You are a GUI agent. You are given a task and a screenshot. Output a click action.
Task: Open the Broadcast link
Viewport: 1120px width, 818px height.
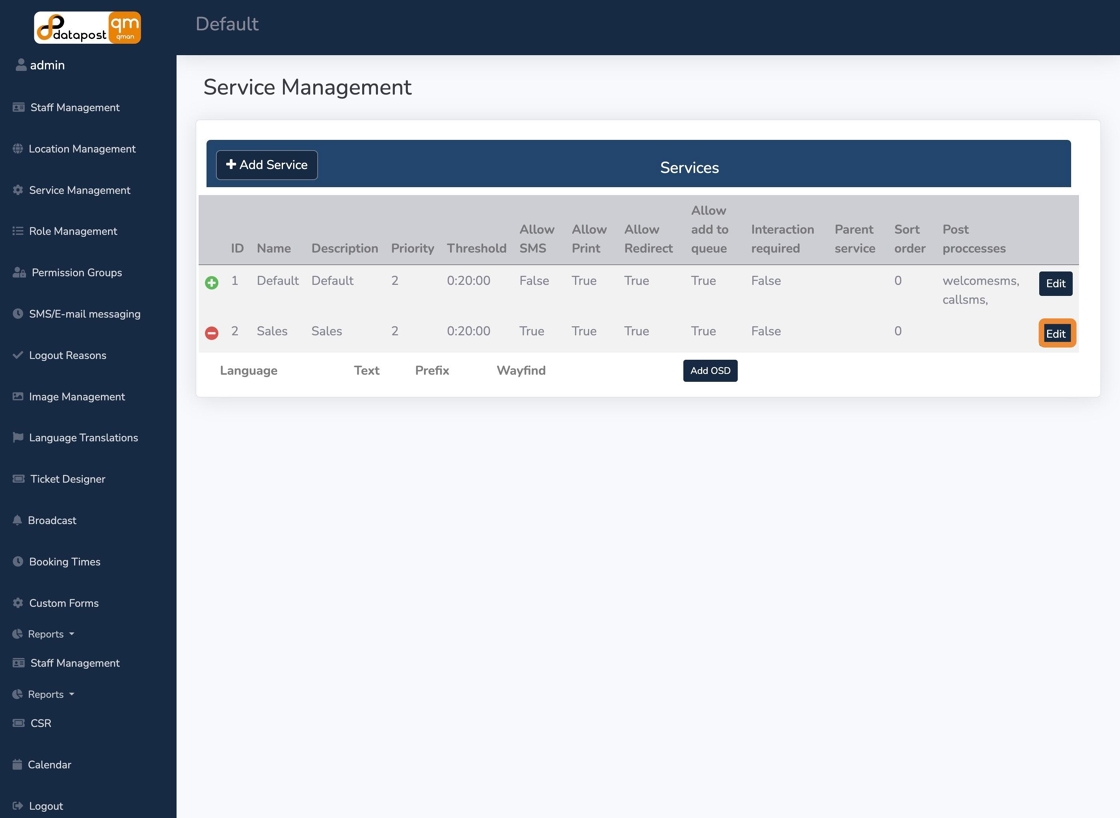(52, 520)
